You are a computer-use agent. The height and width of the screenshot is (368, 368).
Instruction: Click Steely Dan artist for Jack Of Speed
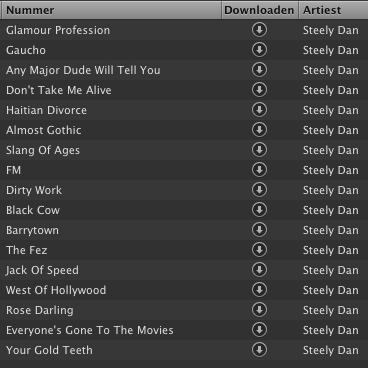331,270
